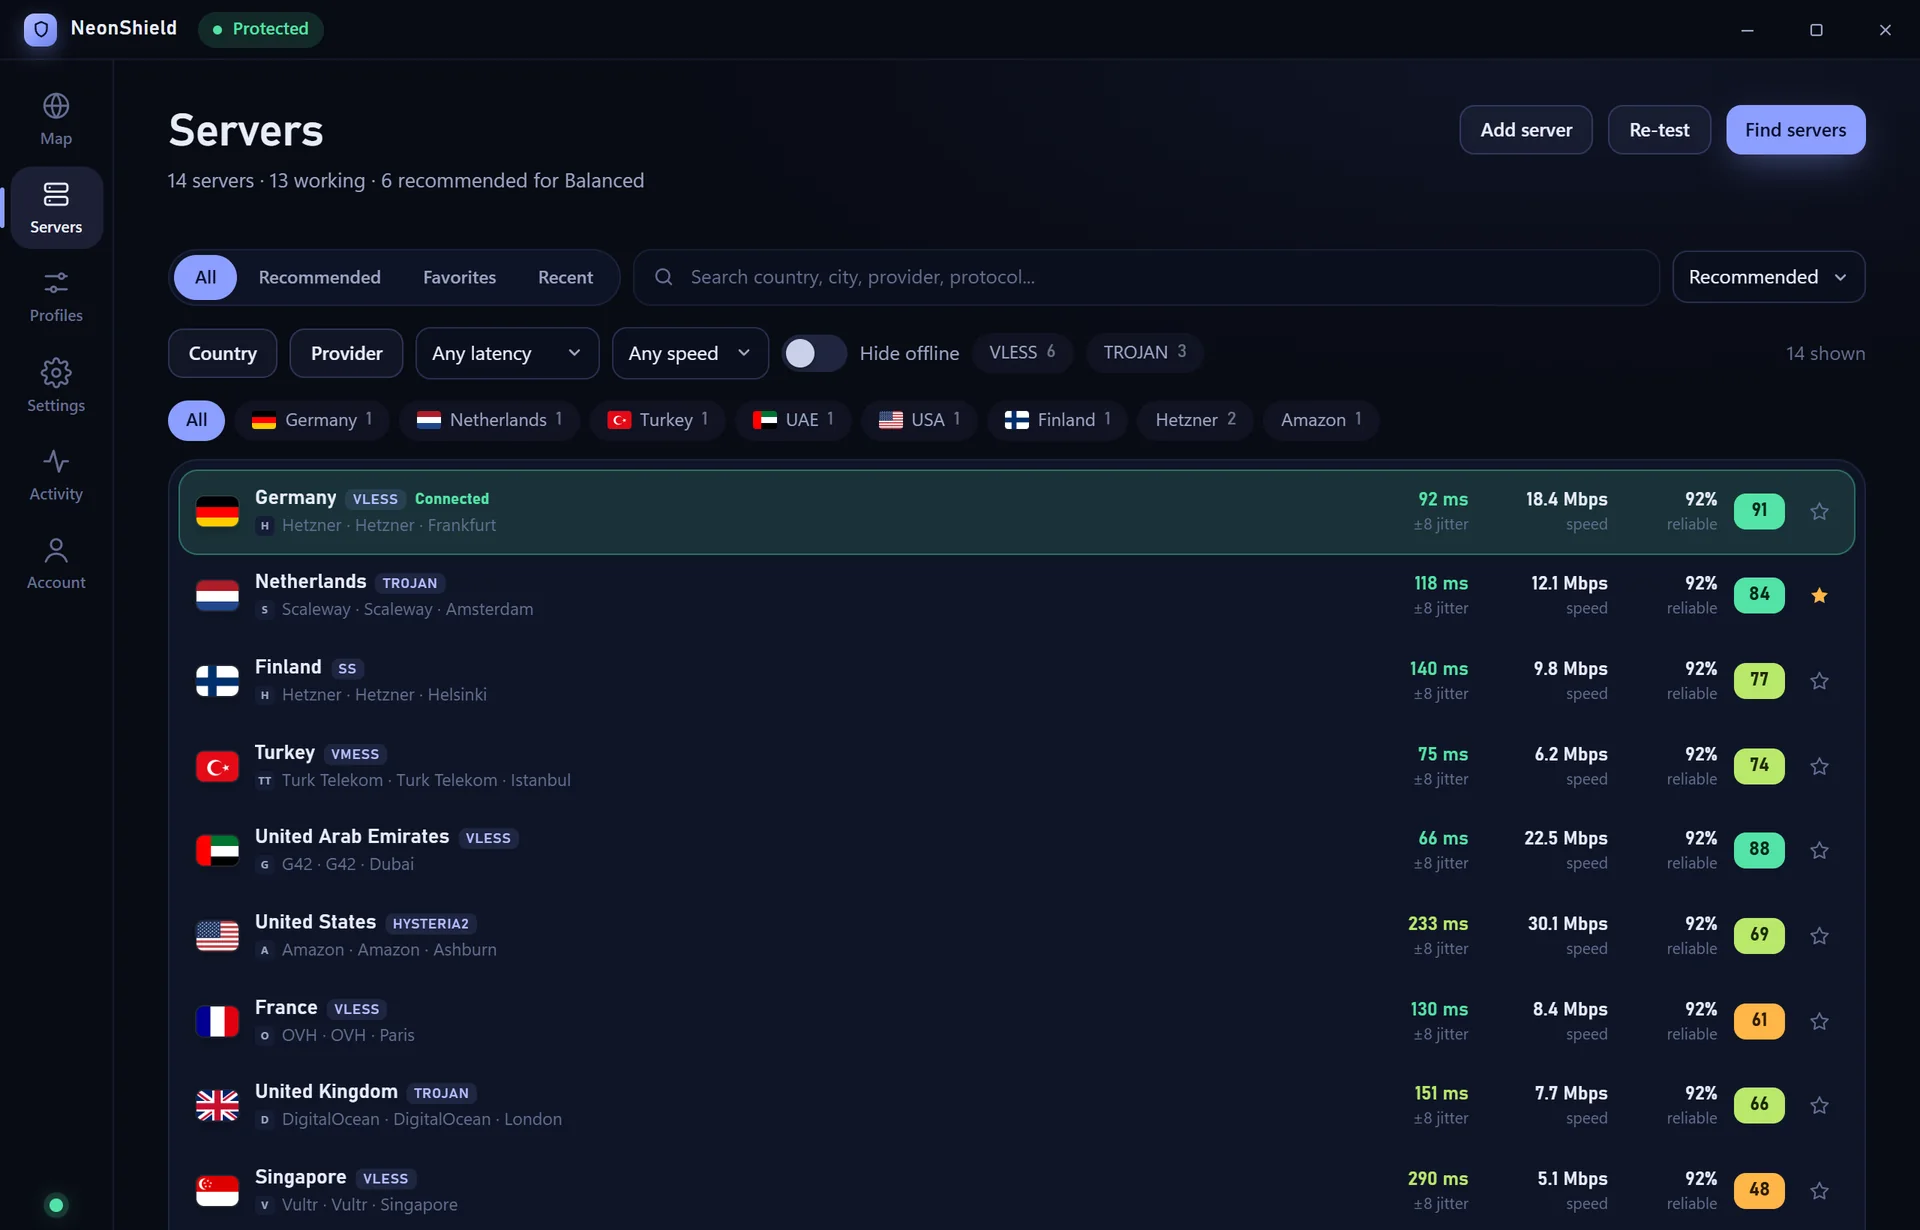This screenshot has width=1920, height=1230.
Task: Open the Account section
Action: 56,563
